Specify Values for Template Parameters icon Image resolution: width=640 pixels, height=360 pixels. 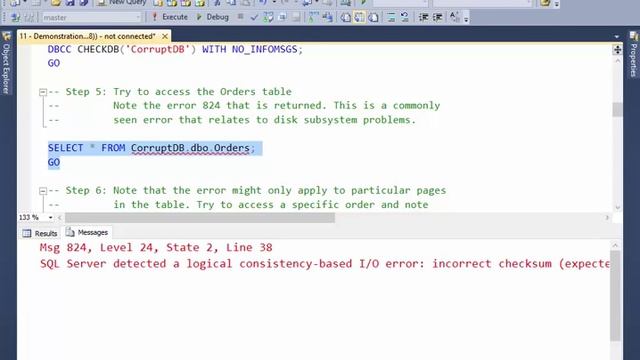[x=454, y=17]
